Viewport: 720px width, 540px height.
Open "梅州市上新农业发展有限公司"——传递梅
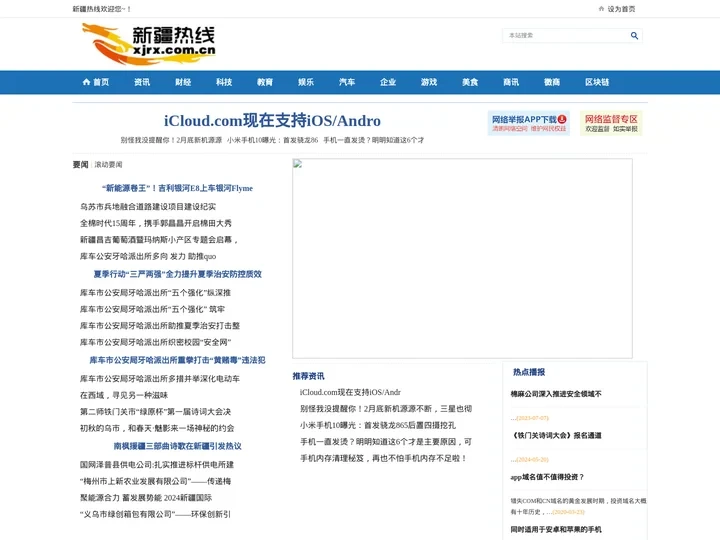pos(155,481)
